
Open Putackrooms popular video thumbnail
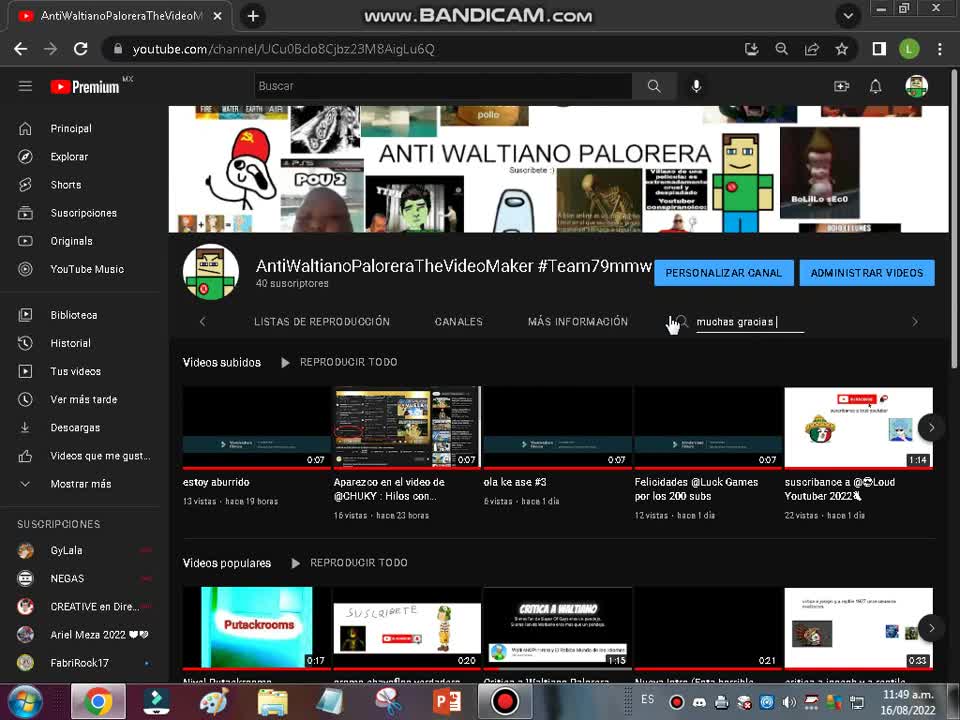pyautogui.click(x=257, y=628)
